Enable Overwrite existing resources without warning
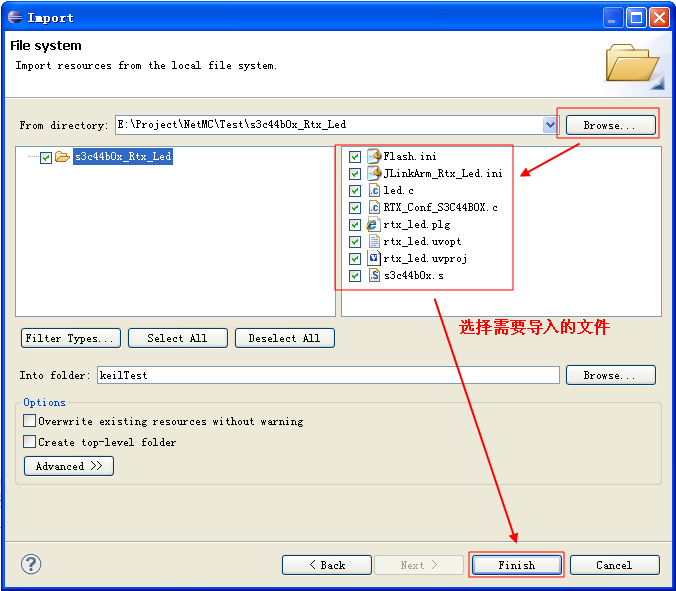Screen dimensions: 676x591 [29, 420]
